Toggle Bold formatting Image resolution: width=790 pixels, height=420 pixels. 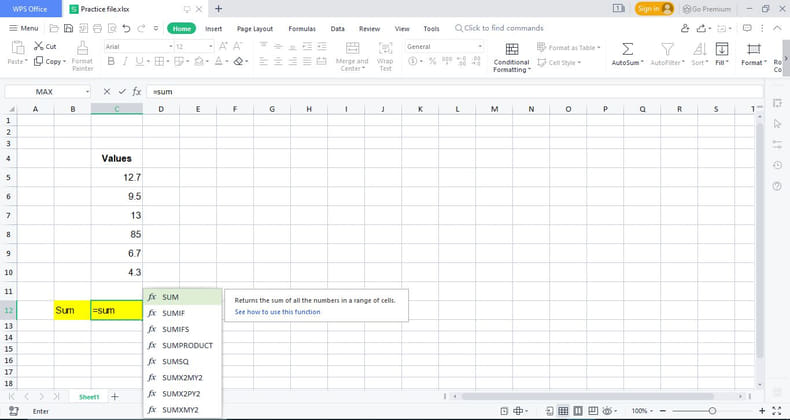pos(111,61)
